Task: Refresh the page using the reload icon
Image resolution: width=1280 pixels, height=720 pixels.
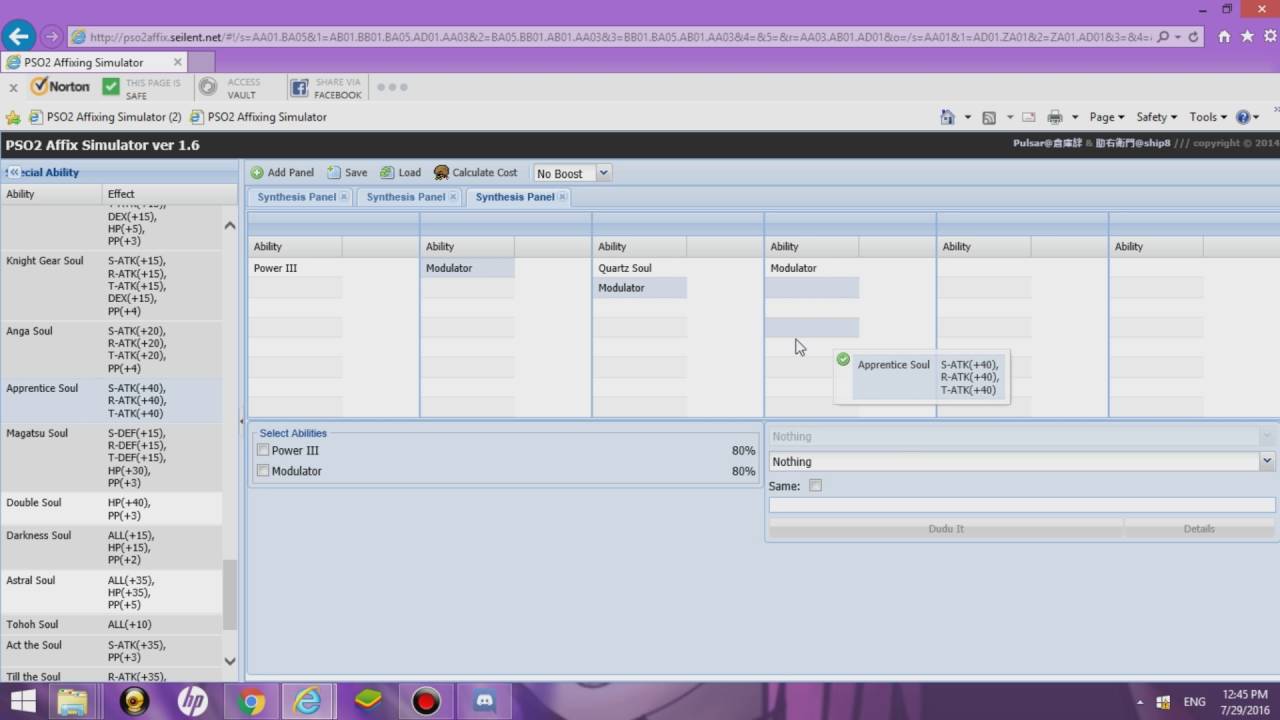Action: tap(1193, 37)
